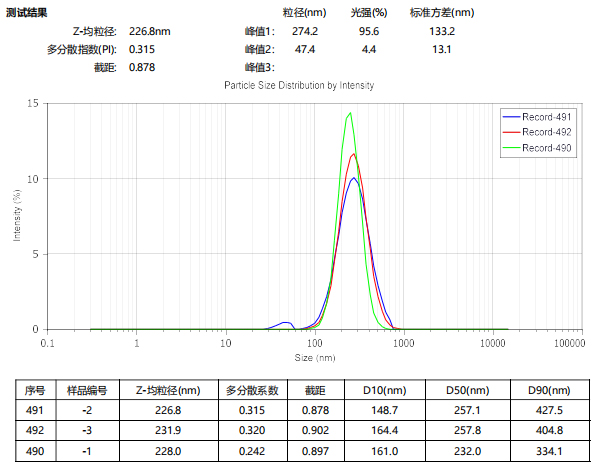The height and width of the screenshot is (471, 615).
Task: Click the Record-492 legend entry
Action: (546, 132)
